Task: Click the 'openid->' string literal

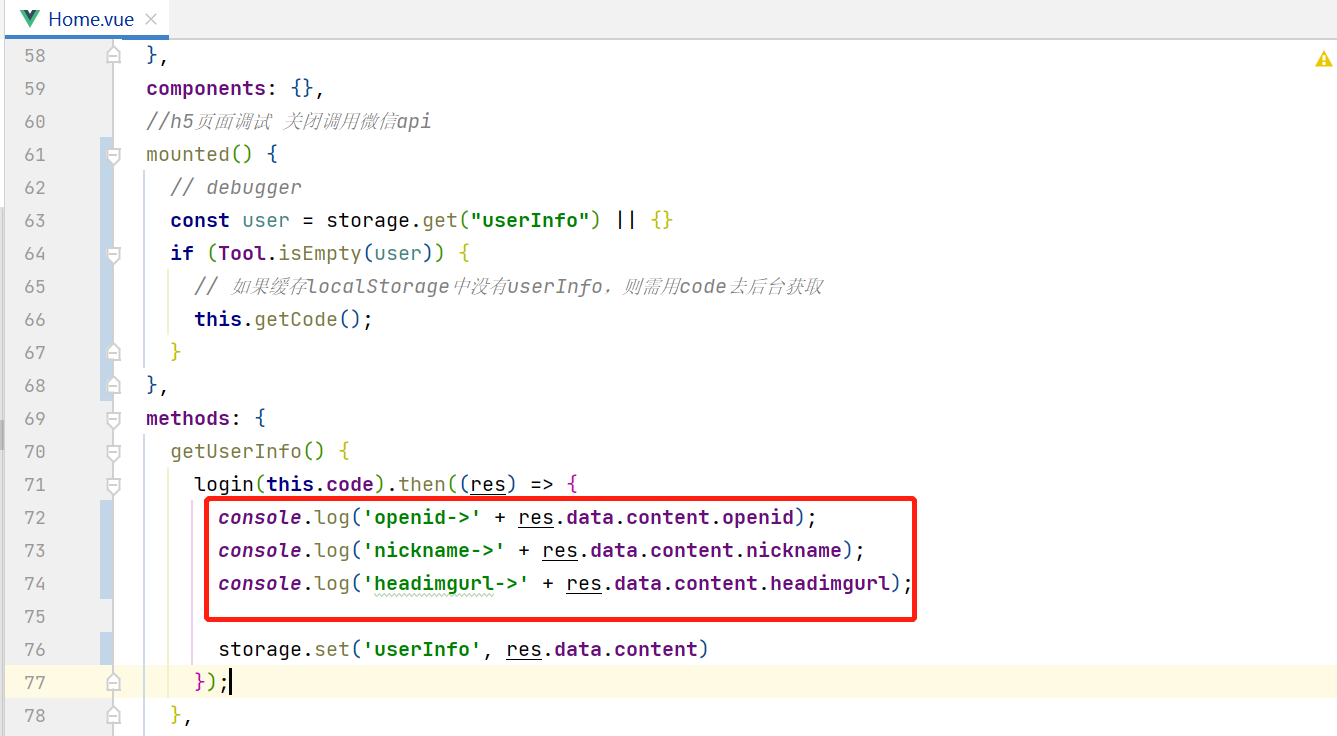Action: click(423, 517)
